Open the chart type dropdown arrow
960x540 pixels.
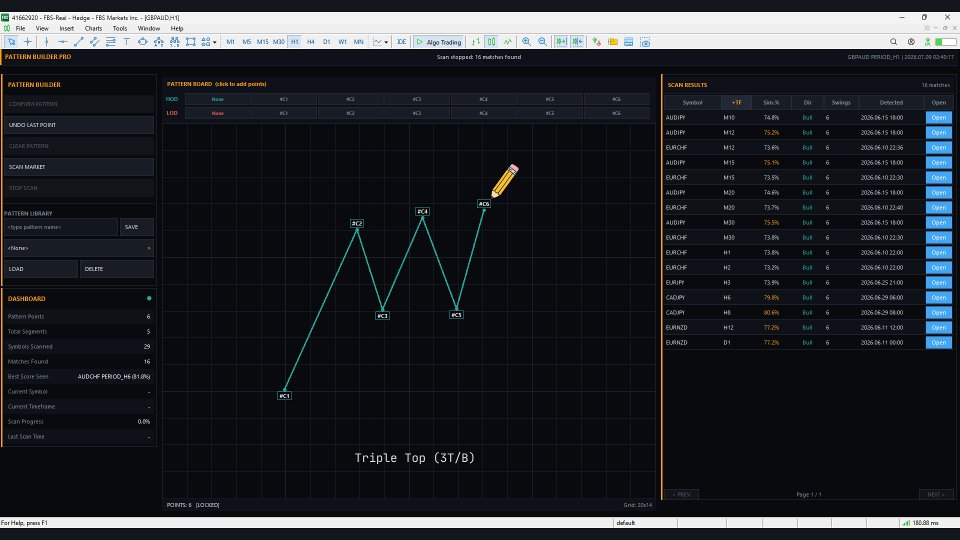point(386,42)
